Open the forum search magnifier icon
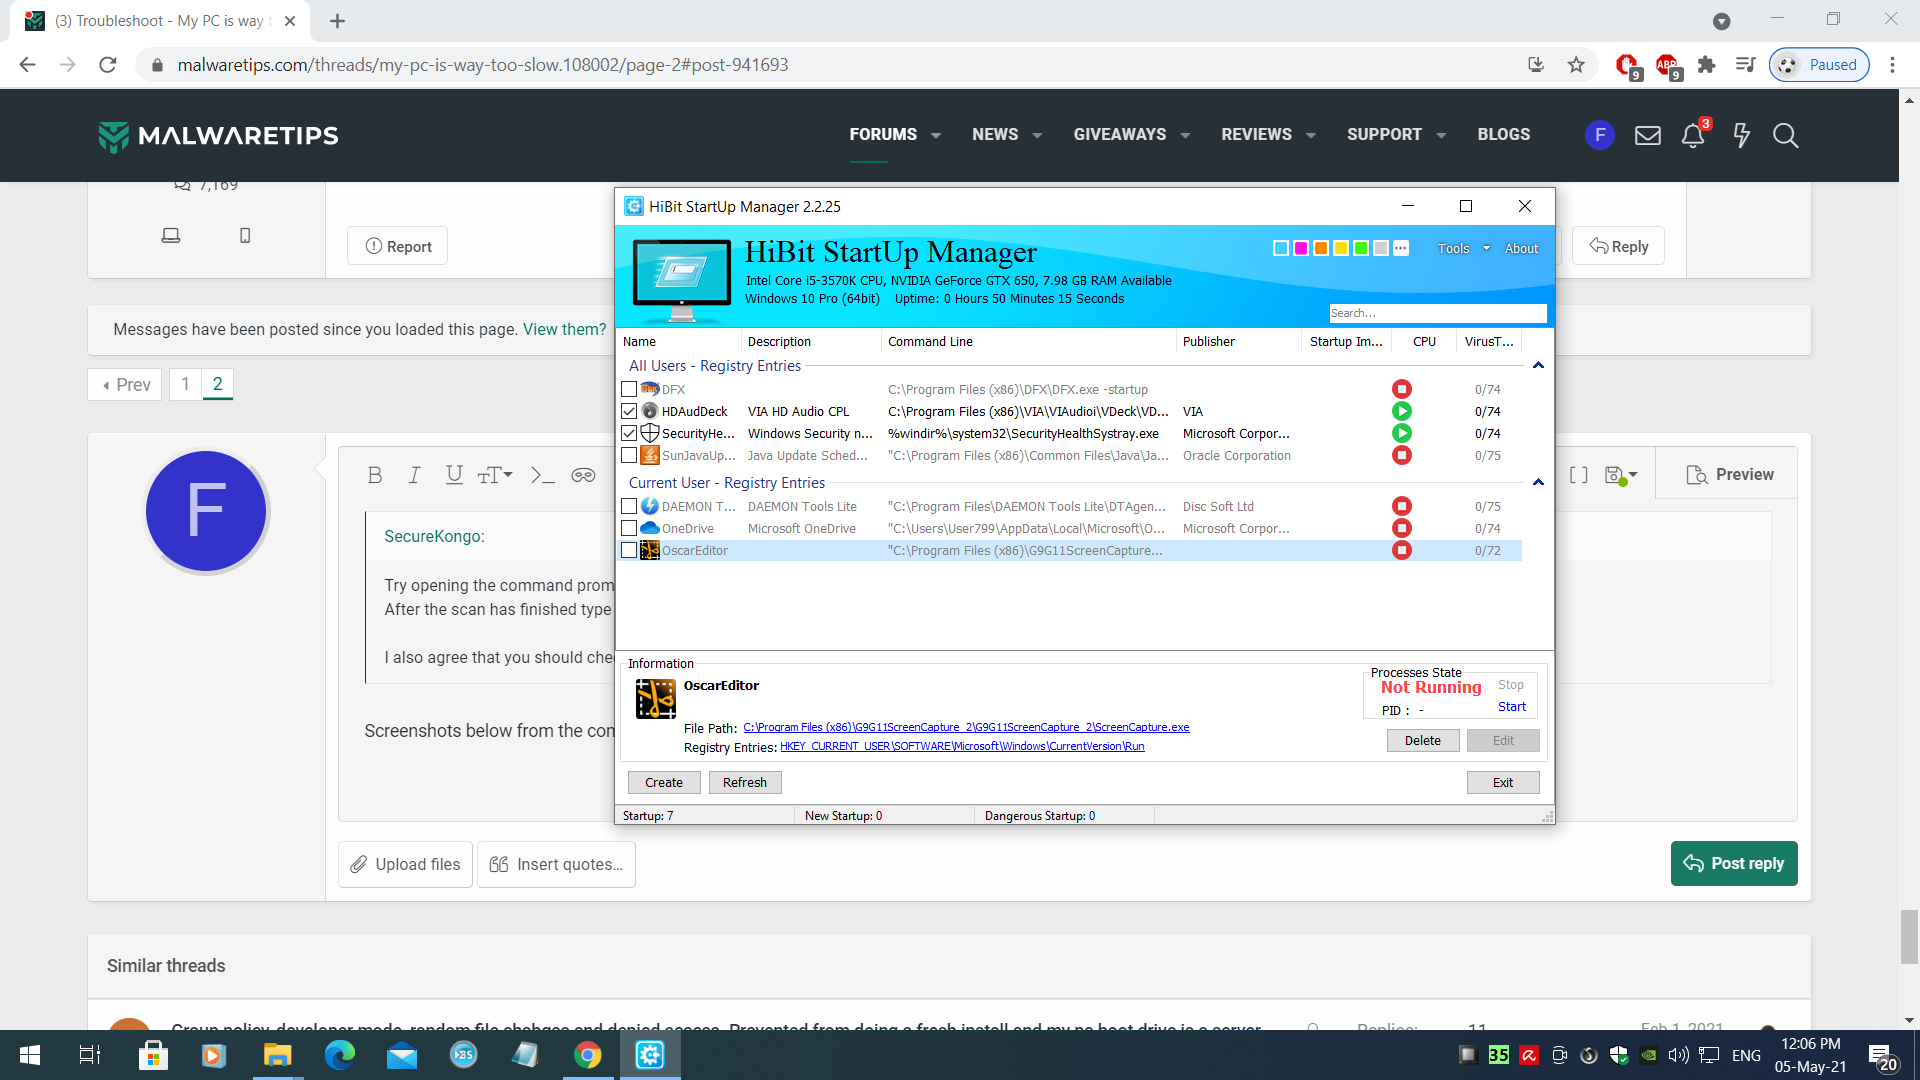 click(x=1785, y=135)
